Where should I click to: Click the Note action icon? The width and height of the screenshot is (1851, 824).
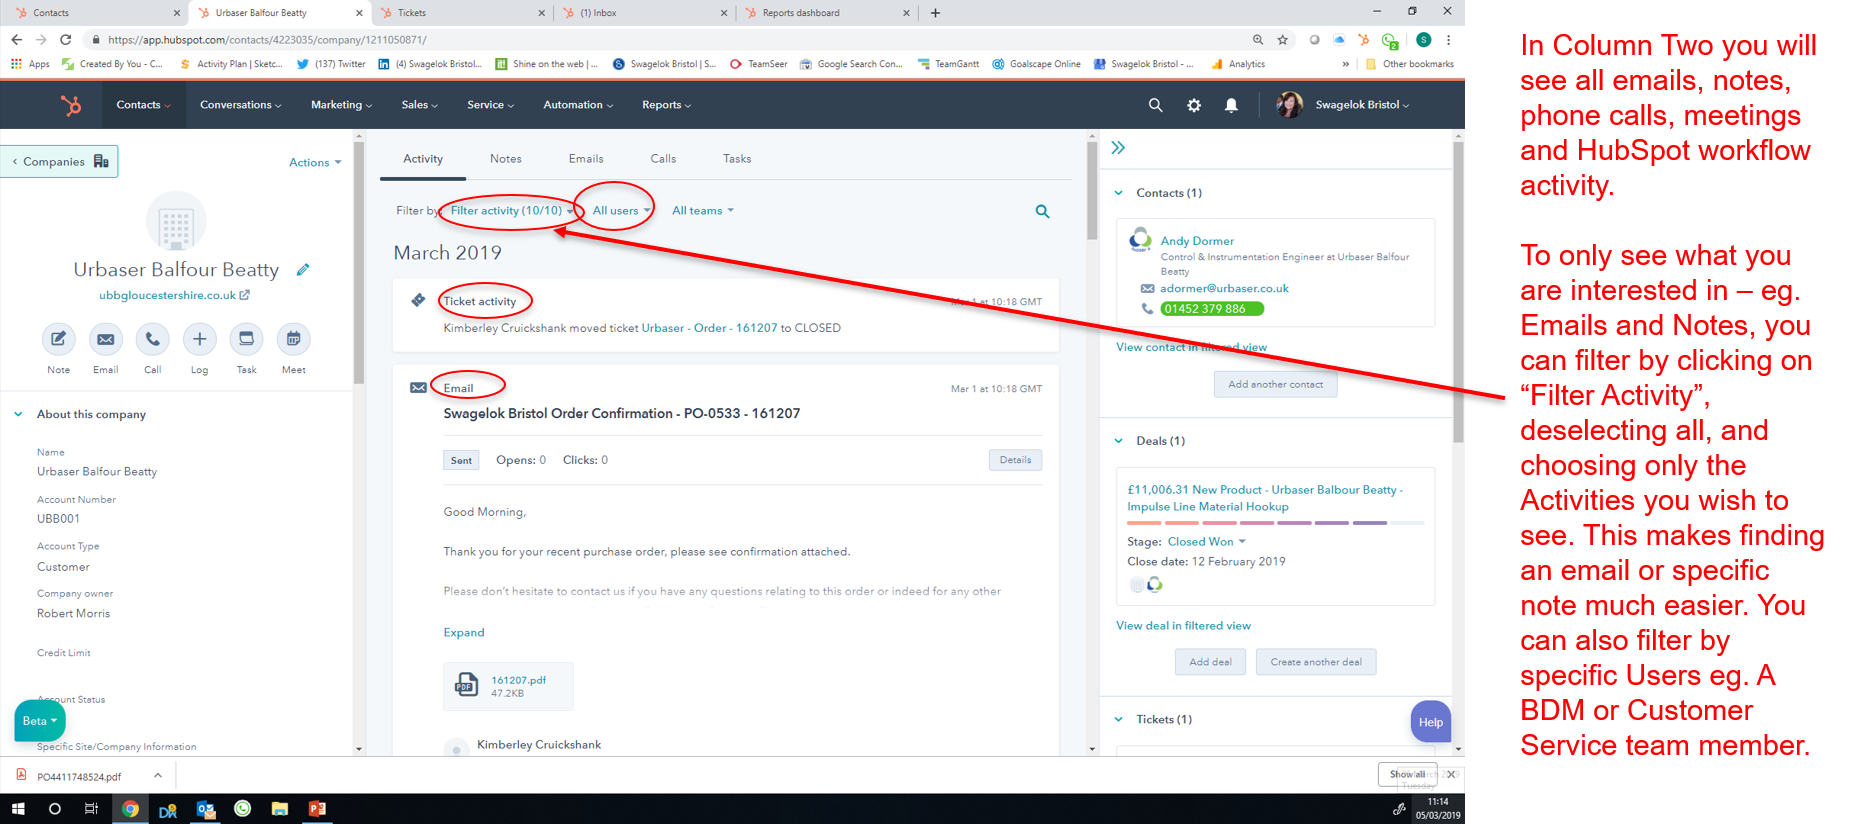pos(59,339)
